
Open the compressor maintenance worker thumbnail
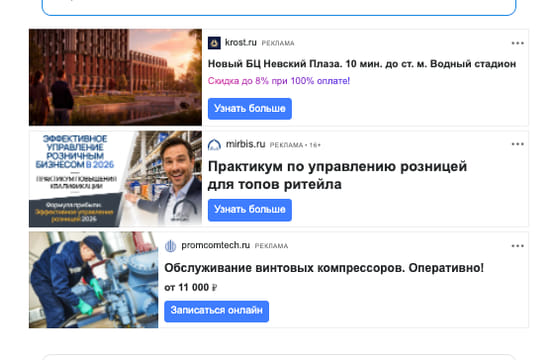pyautogui.click(x=94, y=280)
